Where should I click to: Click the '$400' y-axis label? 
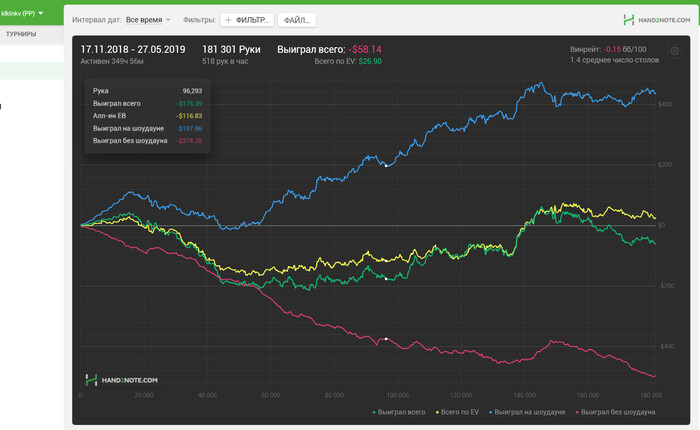pos(665,104)
